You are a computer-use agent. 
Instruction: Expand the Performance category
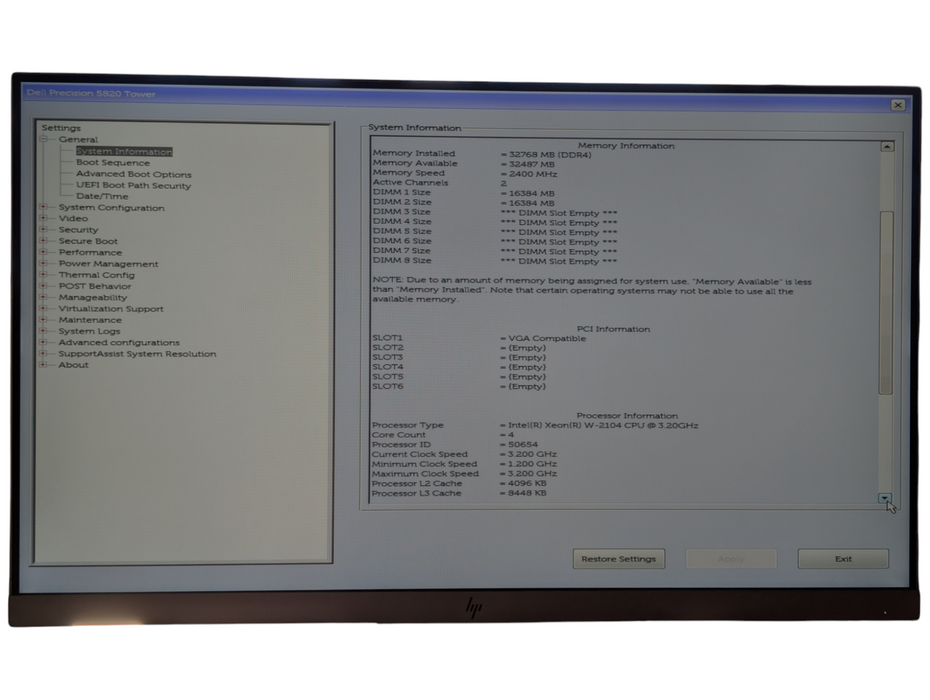tap(43, 252)
